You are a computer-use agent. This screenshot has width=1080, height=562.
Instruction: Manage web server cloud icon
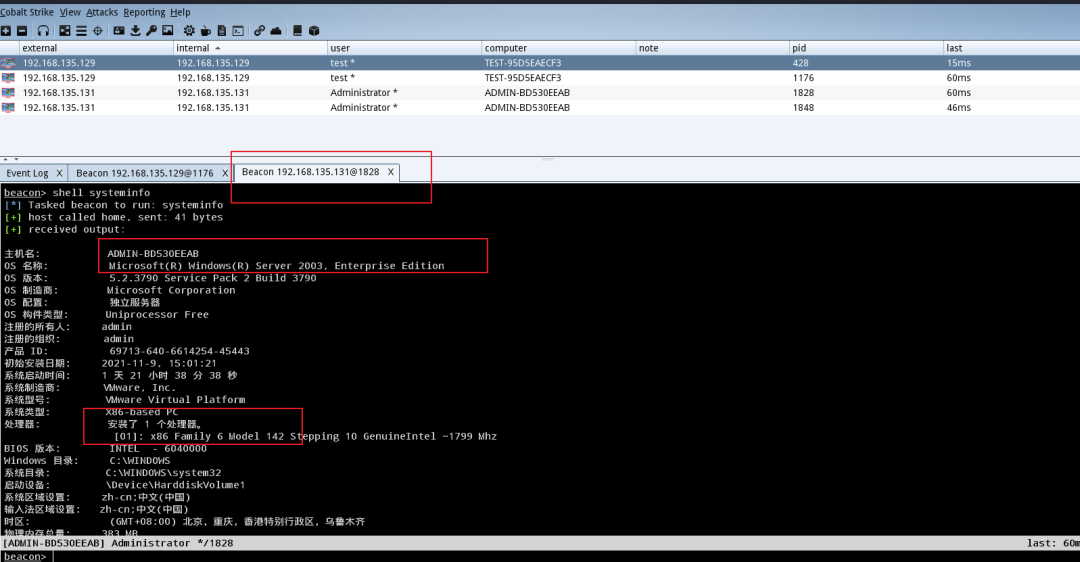tap(276, 30)
